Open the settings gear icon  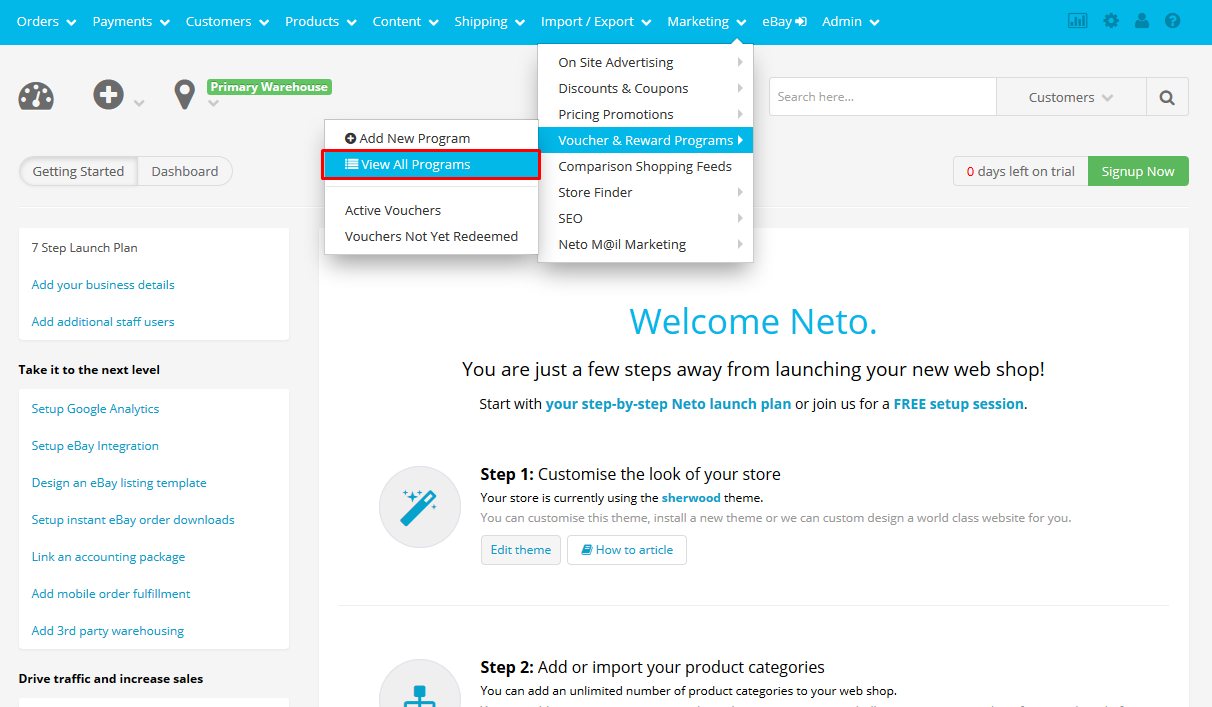point(1111,21)
